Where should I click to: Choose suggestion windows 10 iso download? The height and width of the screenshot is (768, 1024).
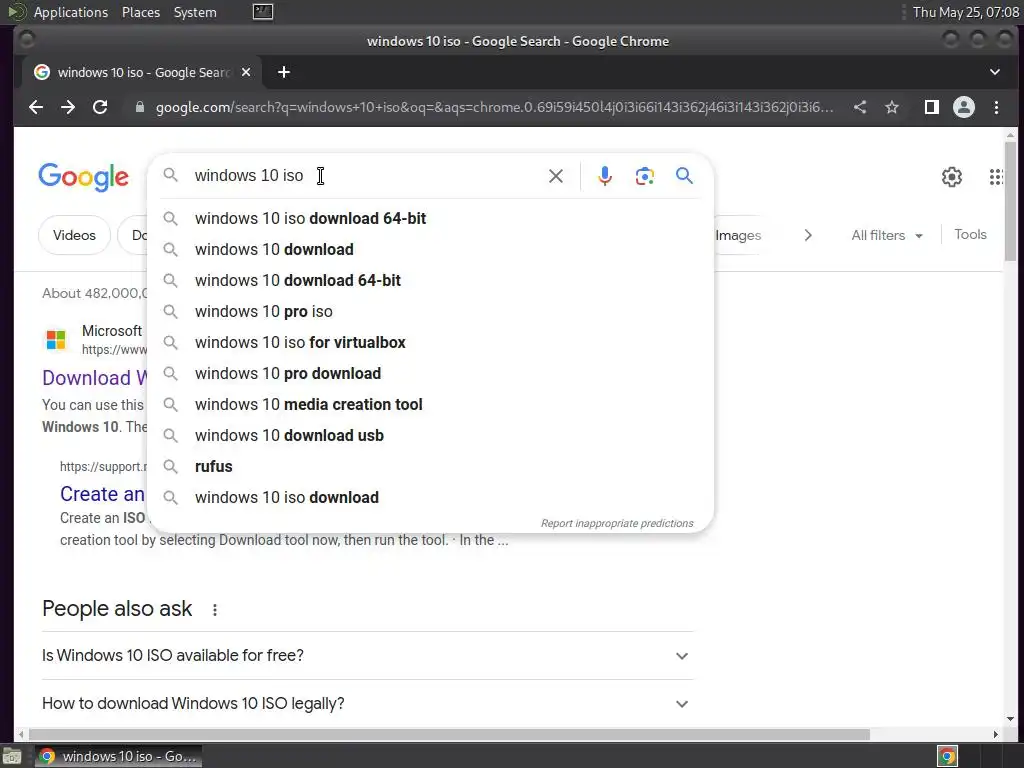pyautogui.click(x=431, y=498)
